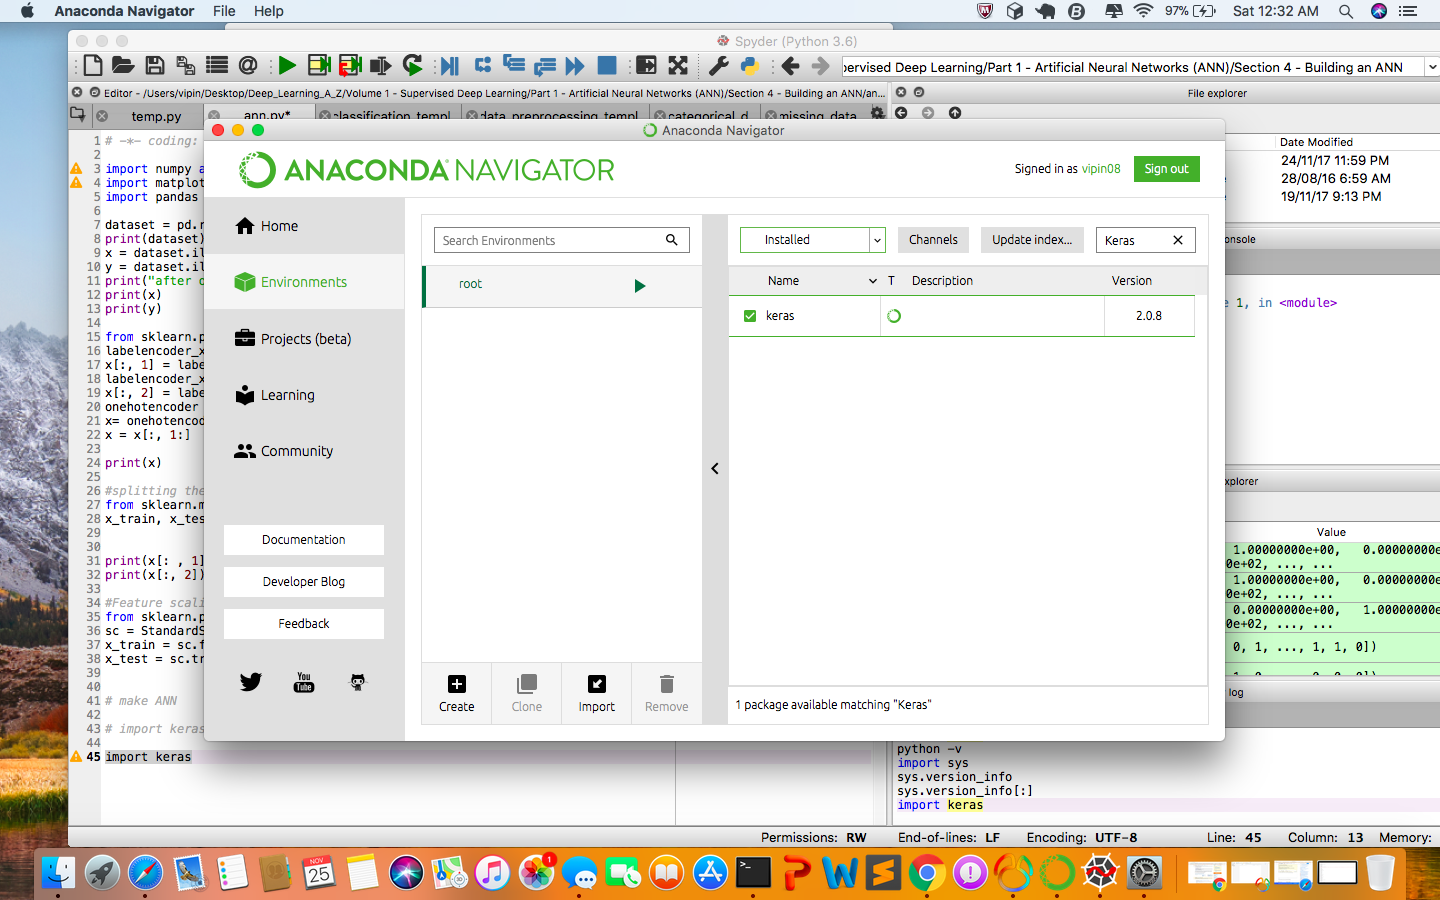Collapse environments panel with left chevron
The image size is (1440, 900).
[715, 468]
